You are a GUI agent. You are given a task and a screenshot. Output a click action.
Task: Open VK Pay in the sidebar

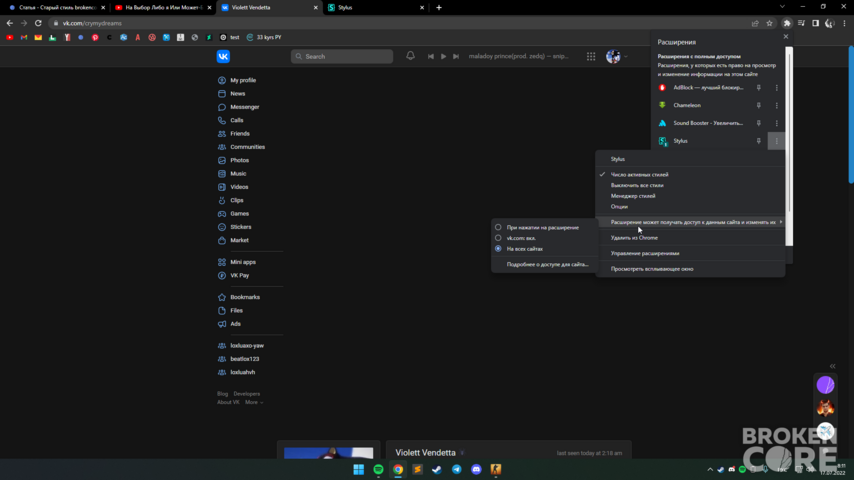pyautogui.click(x=239, y=276)
